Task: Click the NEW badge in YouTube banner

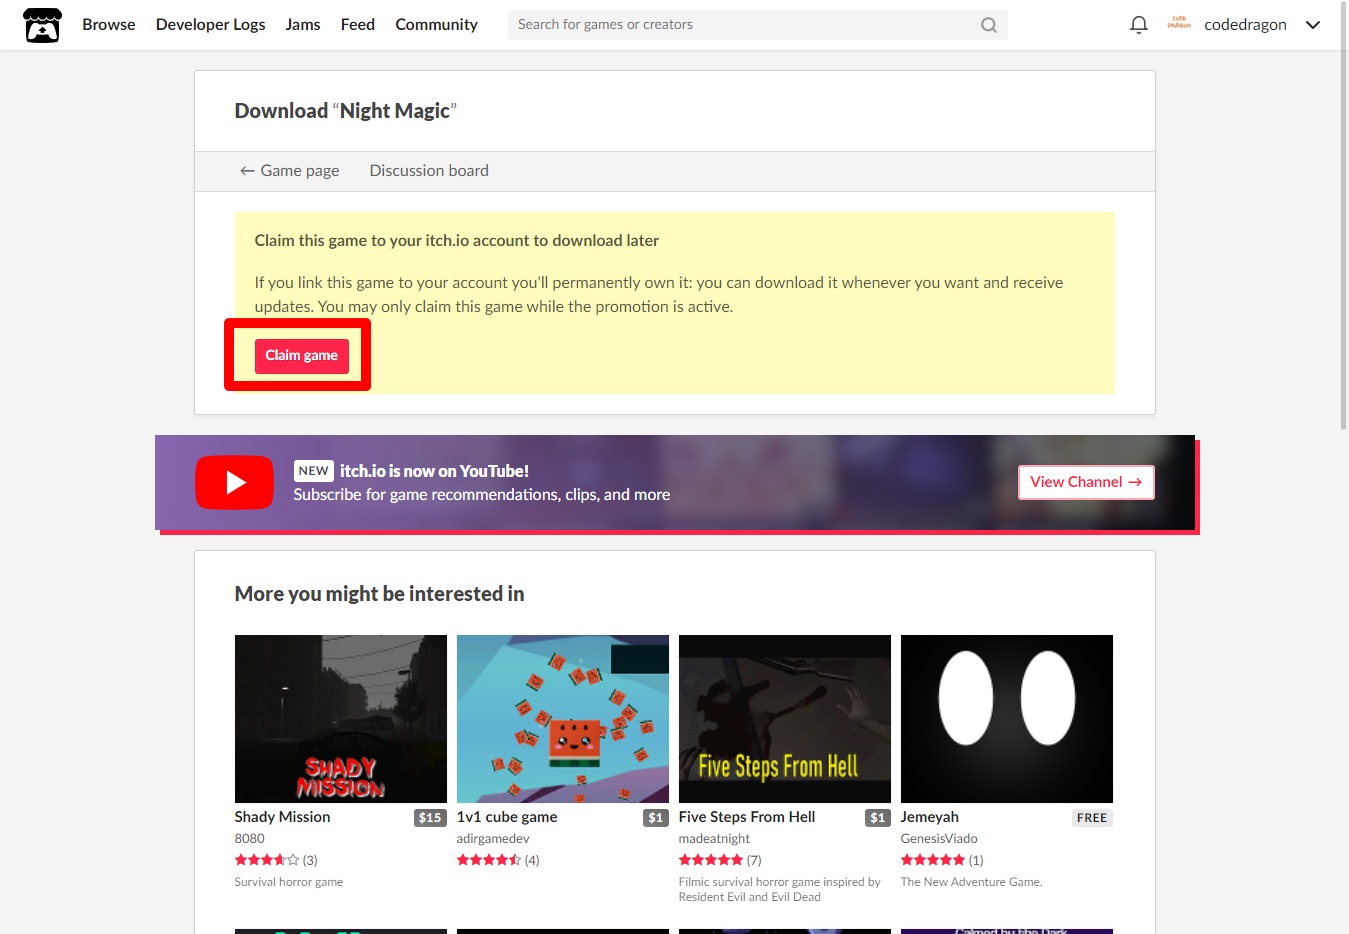Action: pos(314,471)
